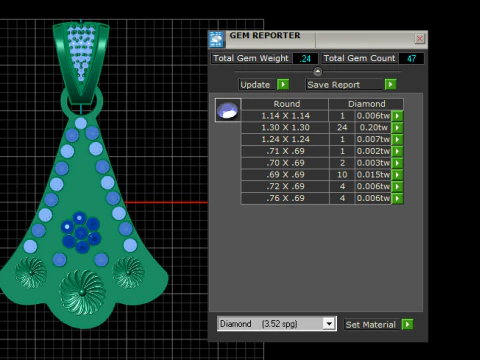Click the Gem Reporter title bar
480x360 pixels.
tap(318, 39)
